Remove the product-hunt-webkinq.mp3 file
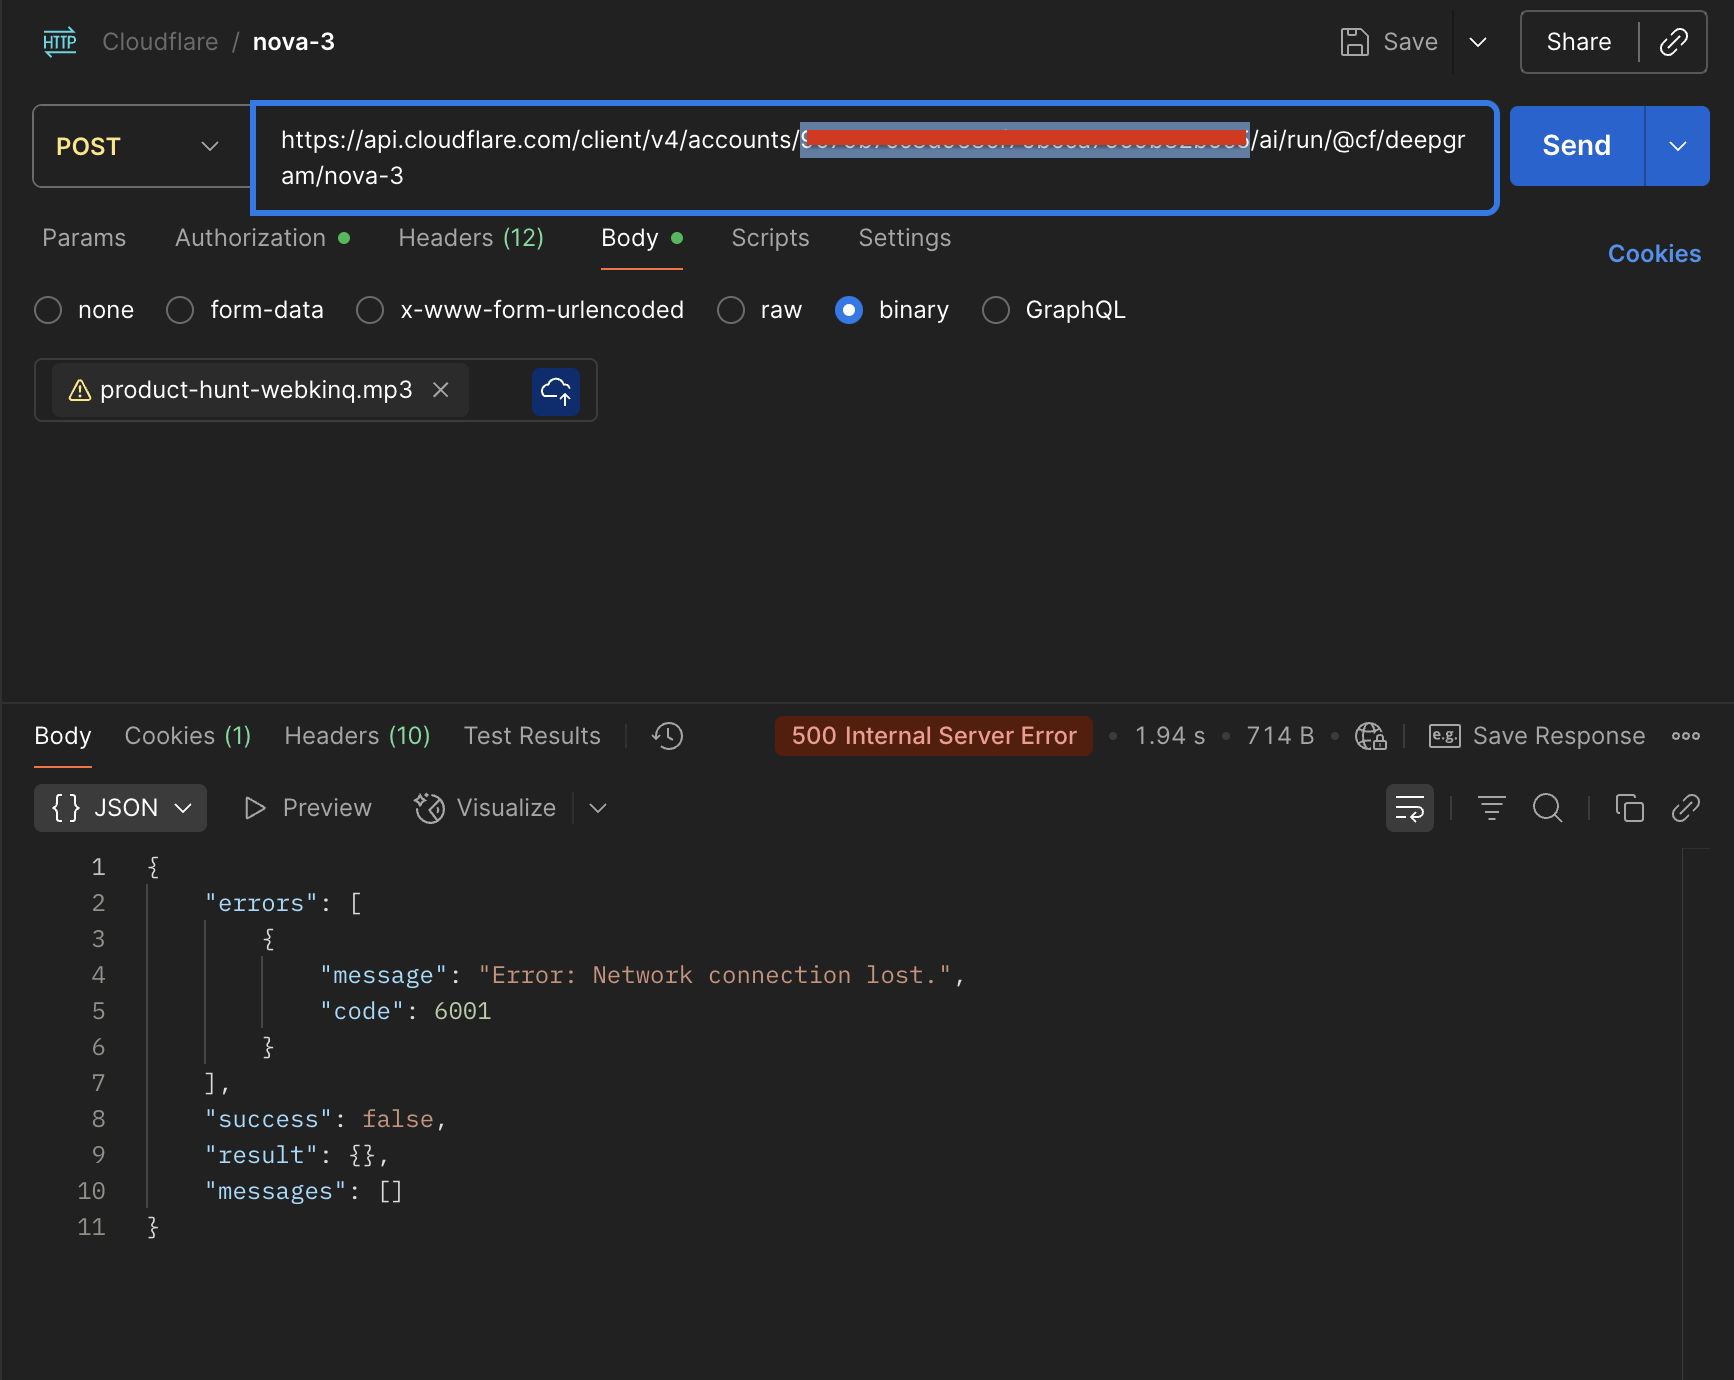This screenshot has height=1380, width=1734. 440,390
